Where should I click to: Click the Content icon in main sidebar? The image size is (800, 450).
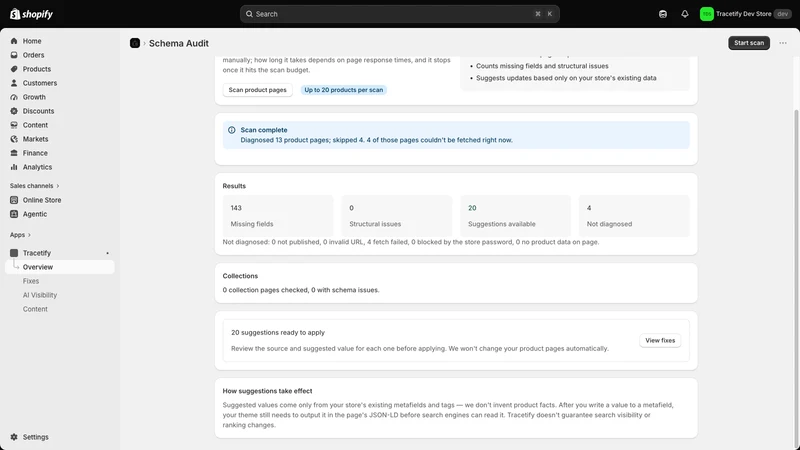click(x=14, y=125)
